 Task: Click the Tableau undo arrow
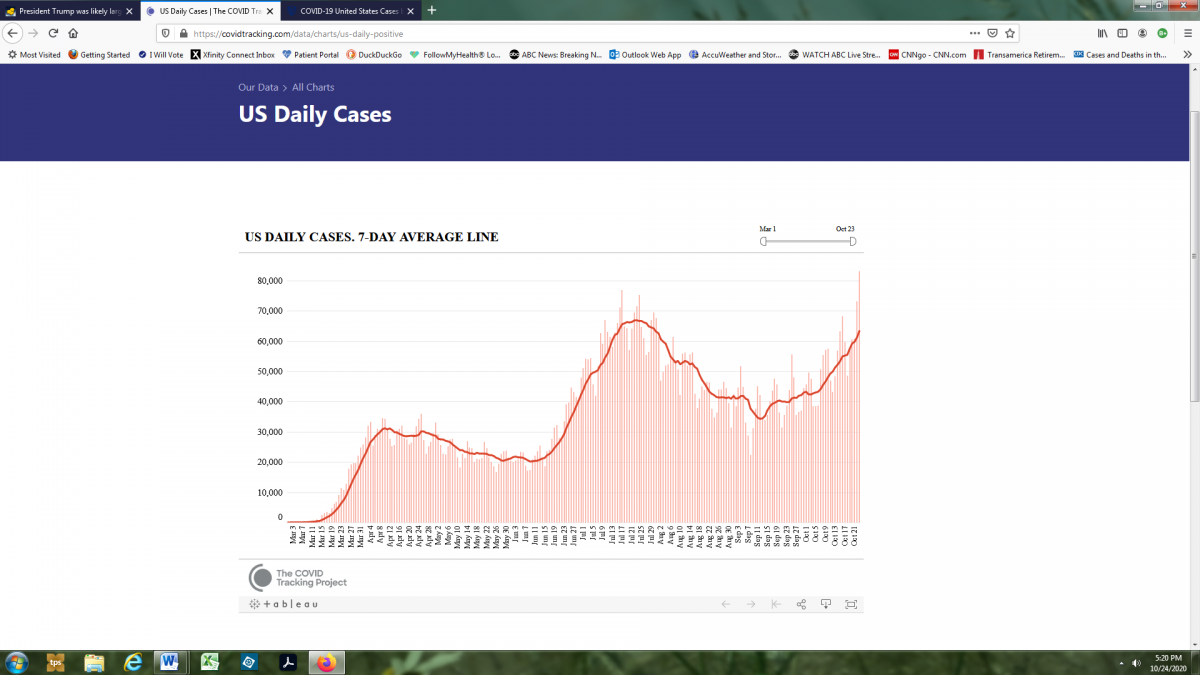point(725,604)
